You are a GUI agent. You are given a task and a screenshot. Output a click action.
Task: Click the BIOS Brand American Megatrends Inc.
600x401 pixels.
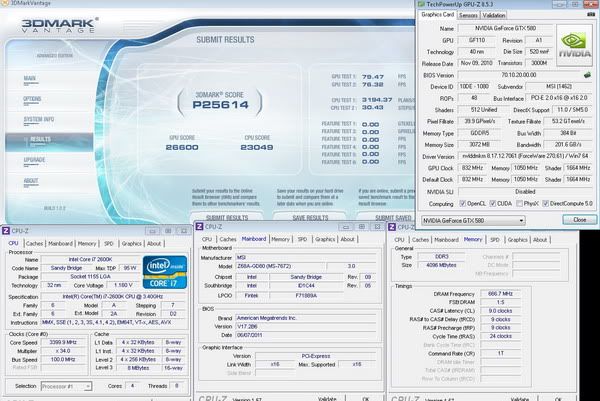pos(305,318)
